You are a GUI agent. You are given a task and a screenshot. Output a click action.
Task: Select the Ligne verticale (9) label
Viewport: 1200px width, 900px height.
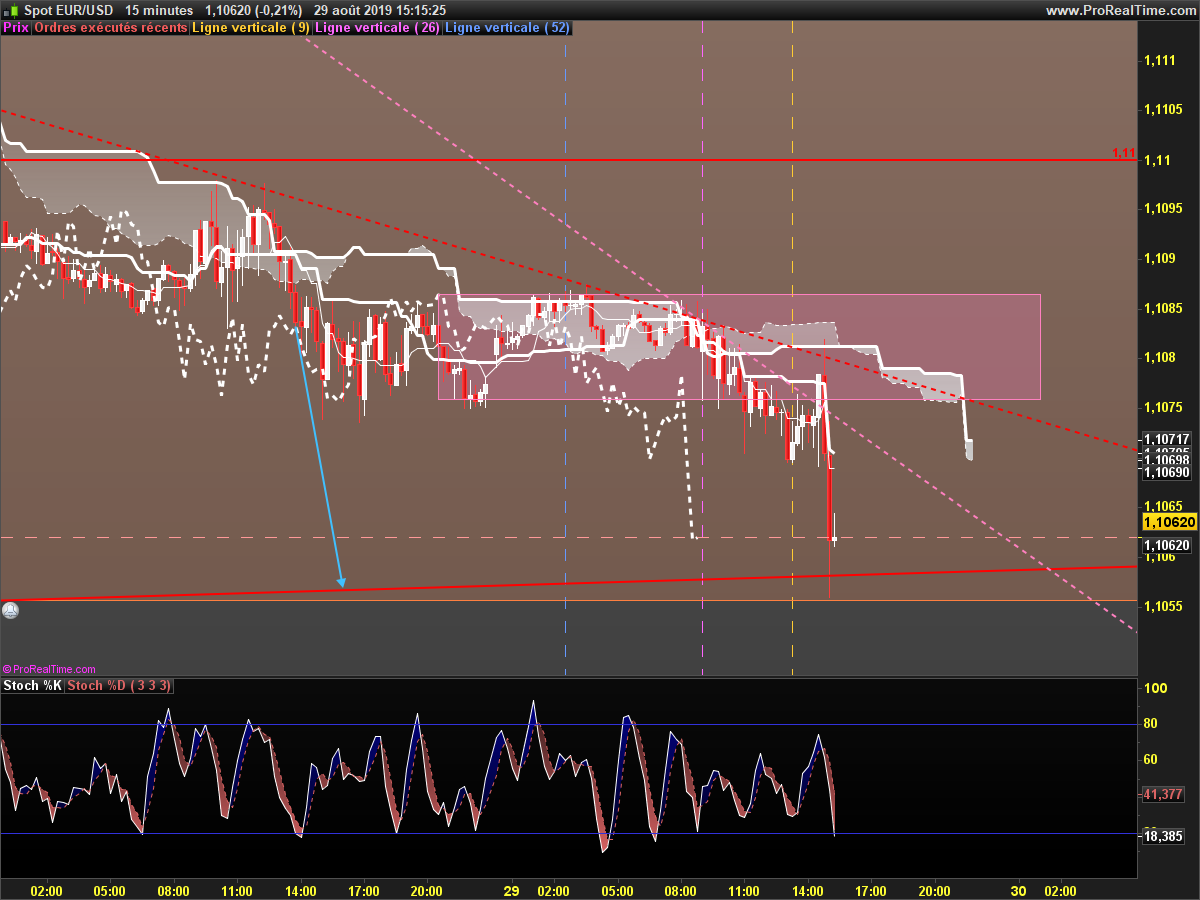(x=251, y=28)
